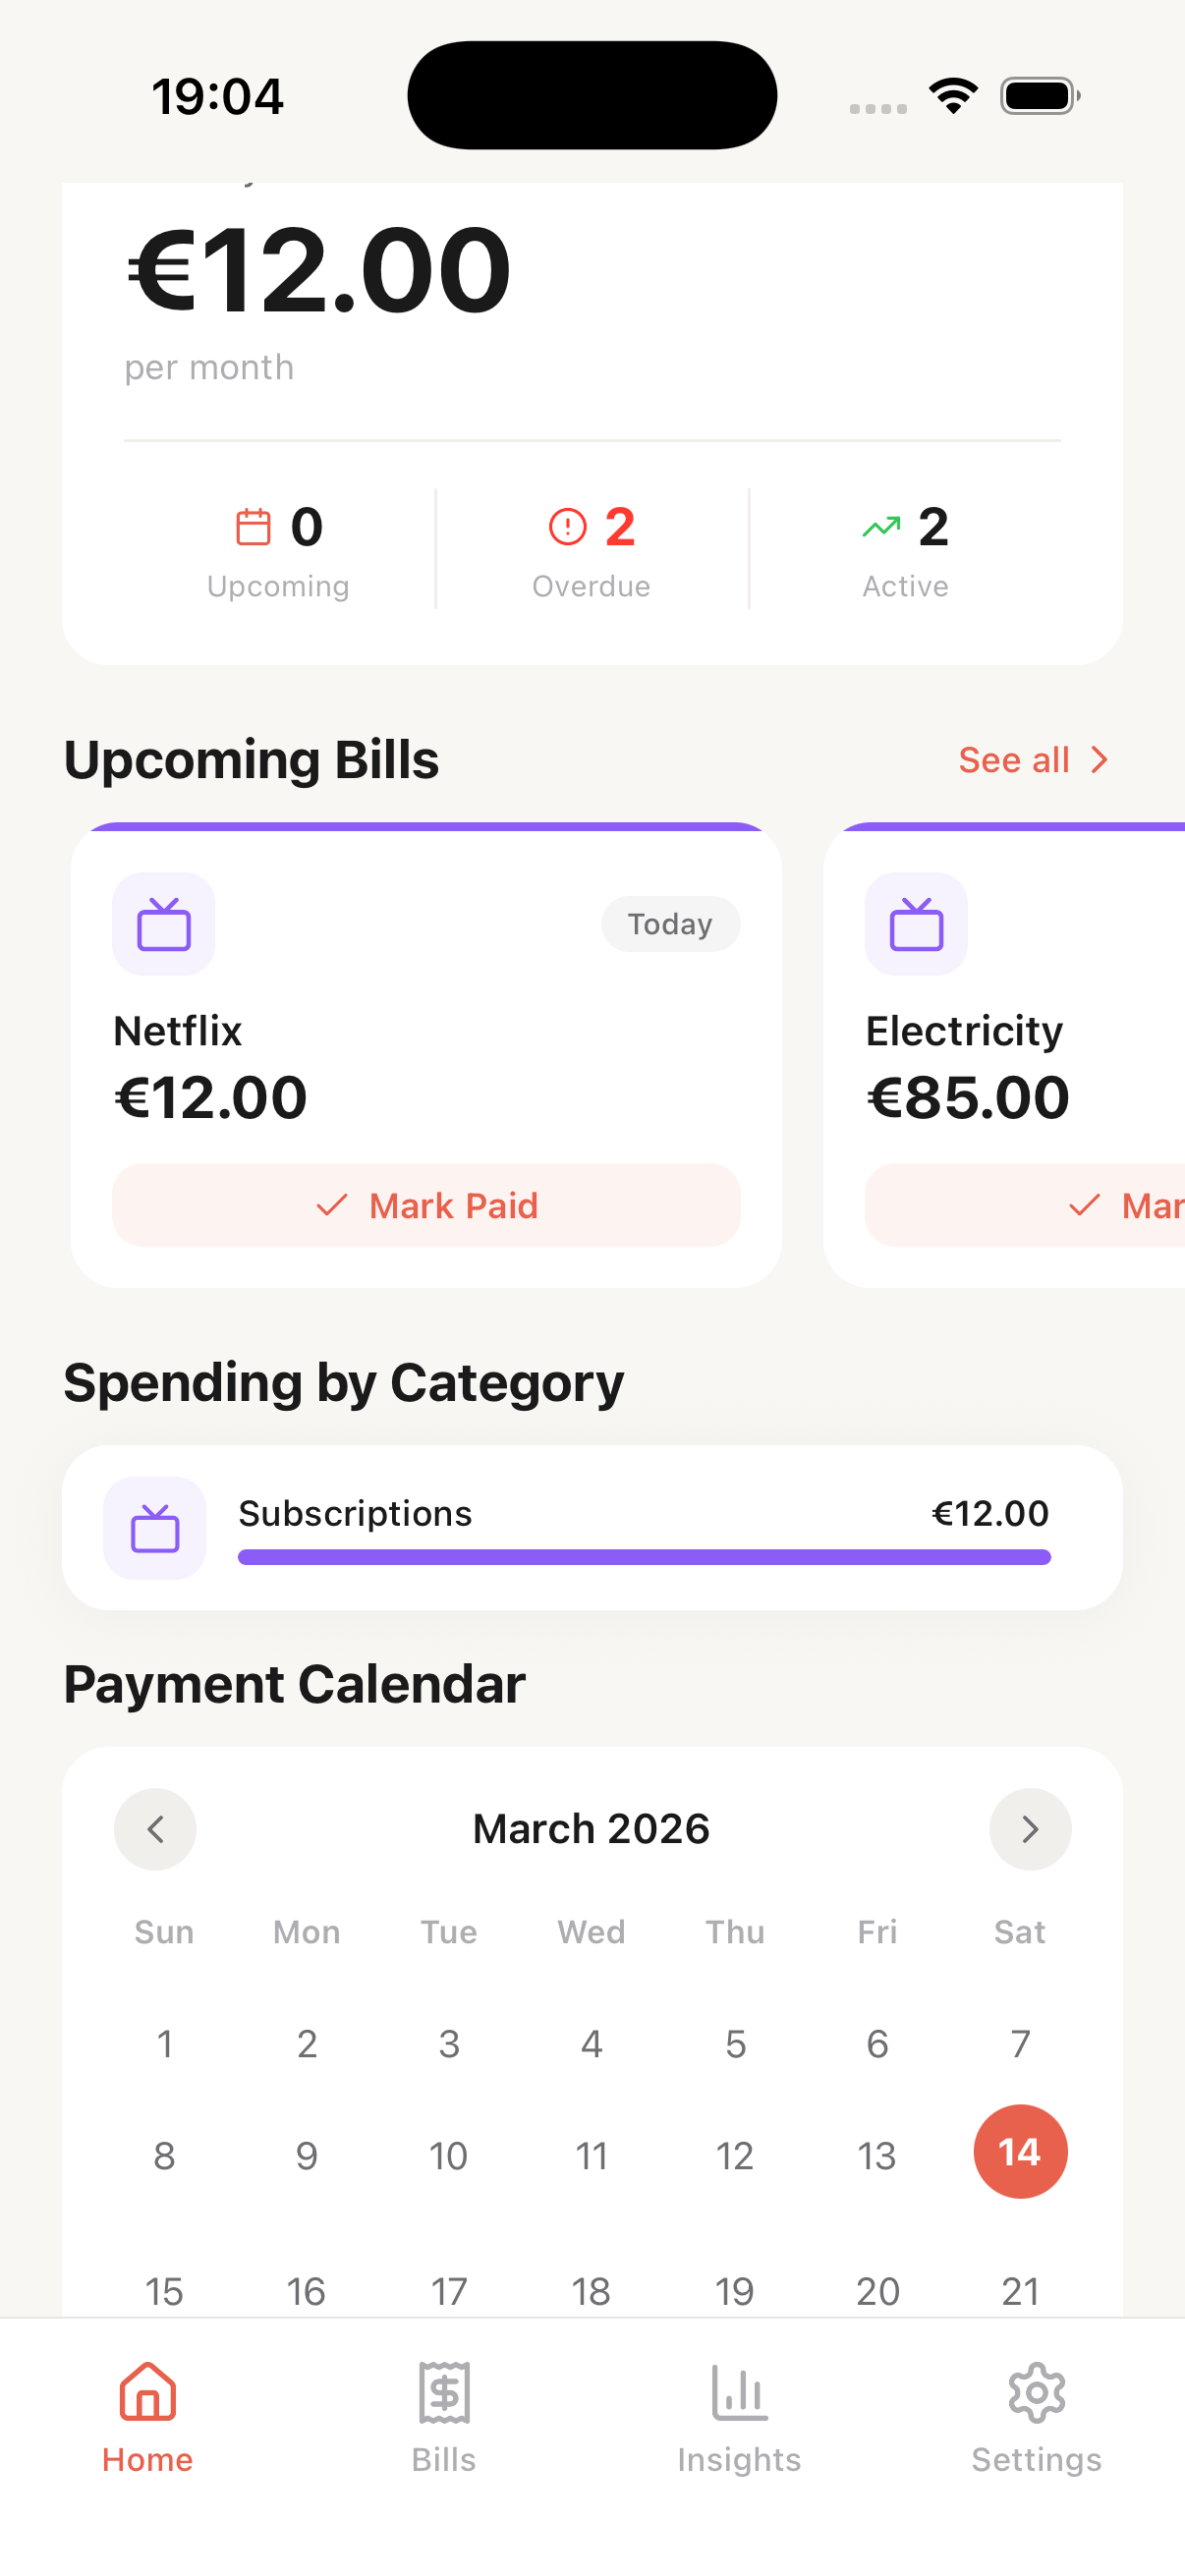
Task: Tap the Today badge on Netflix
Action: coord(670,924)
